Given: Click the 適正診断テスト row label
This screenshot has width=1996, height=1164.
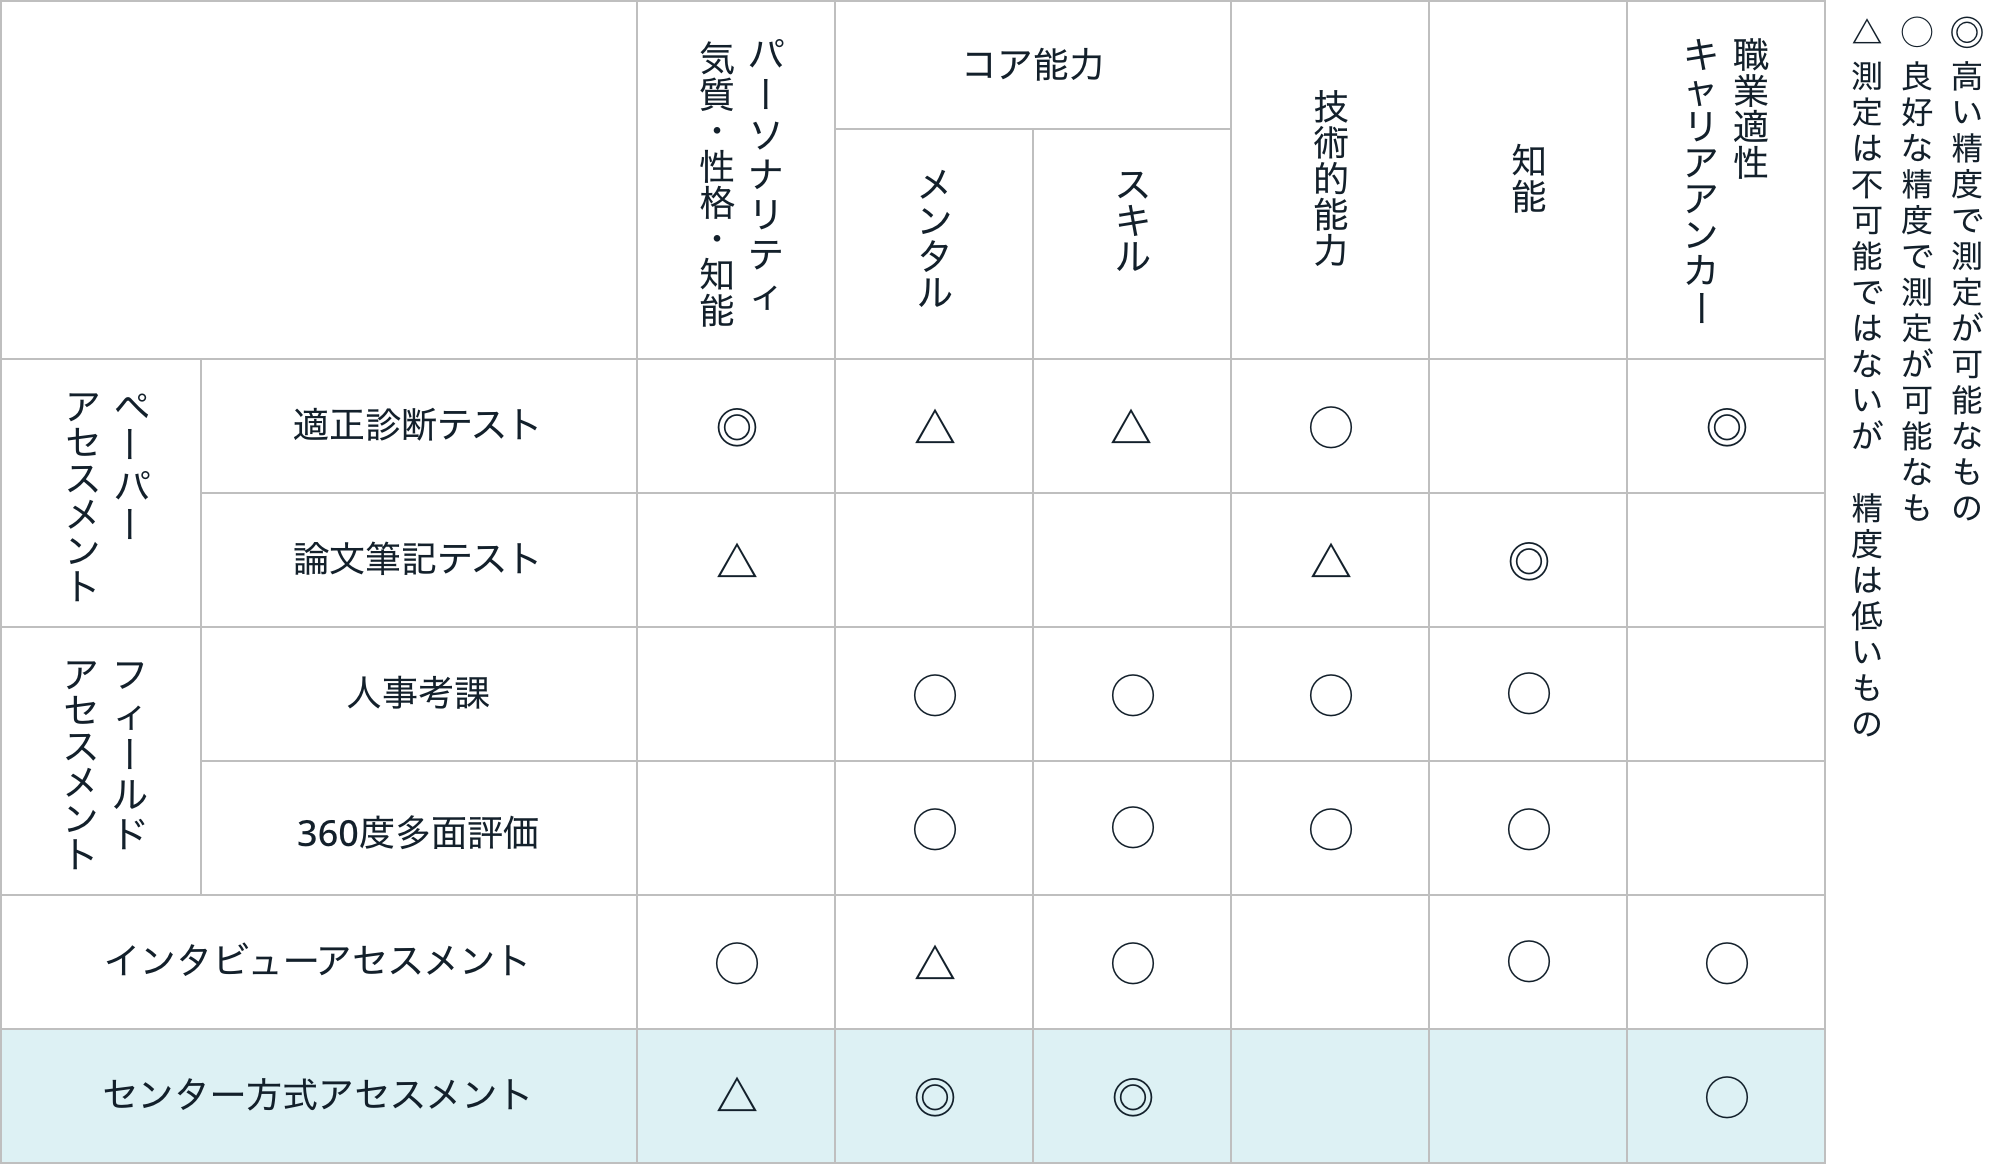Looking at the screenshot, I should click(x=418, y=426).
